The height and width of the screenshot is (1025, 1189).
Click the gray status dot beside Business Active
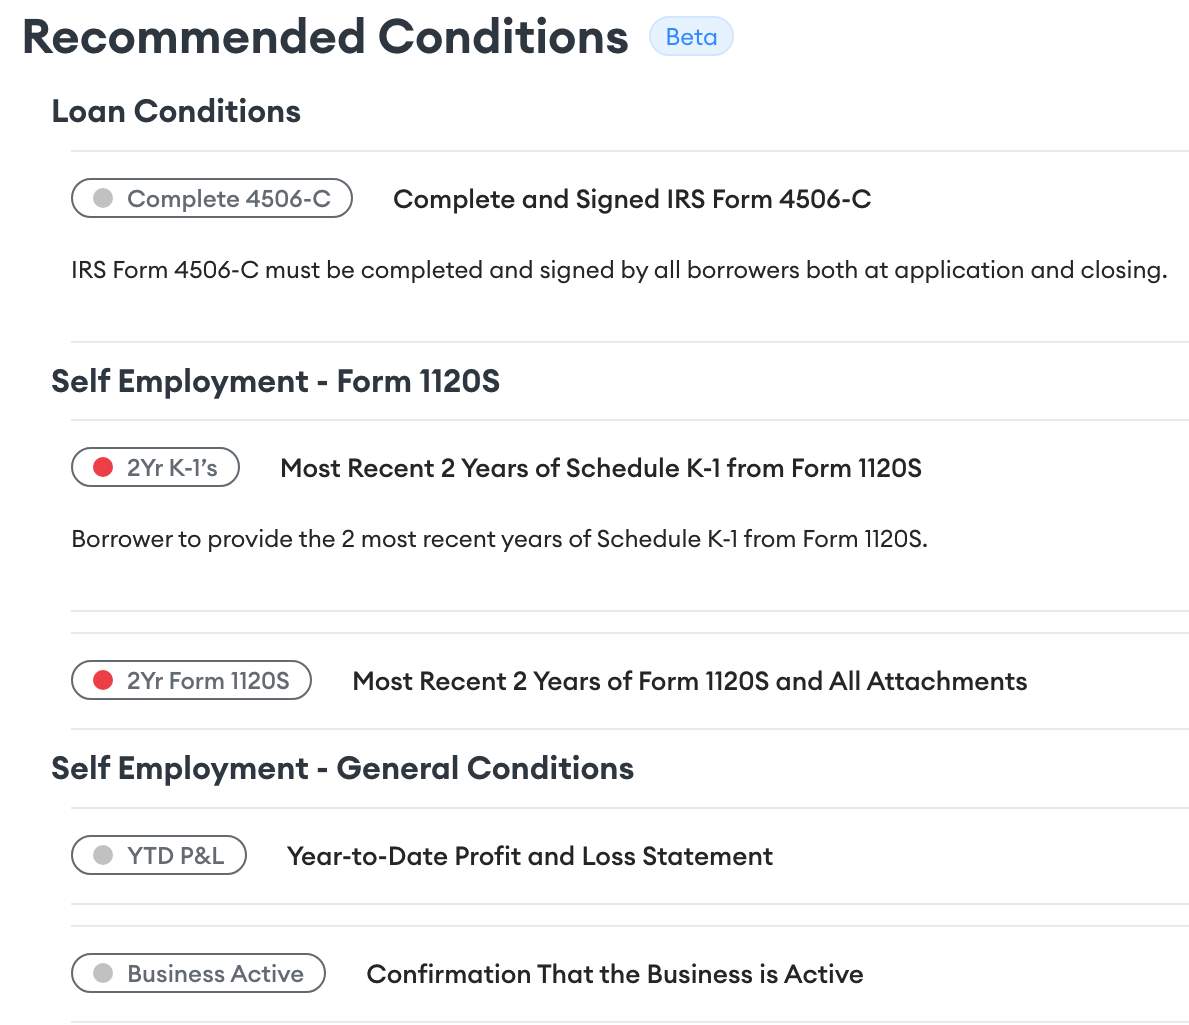point(103,974)
